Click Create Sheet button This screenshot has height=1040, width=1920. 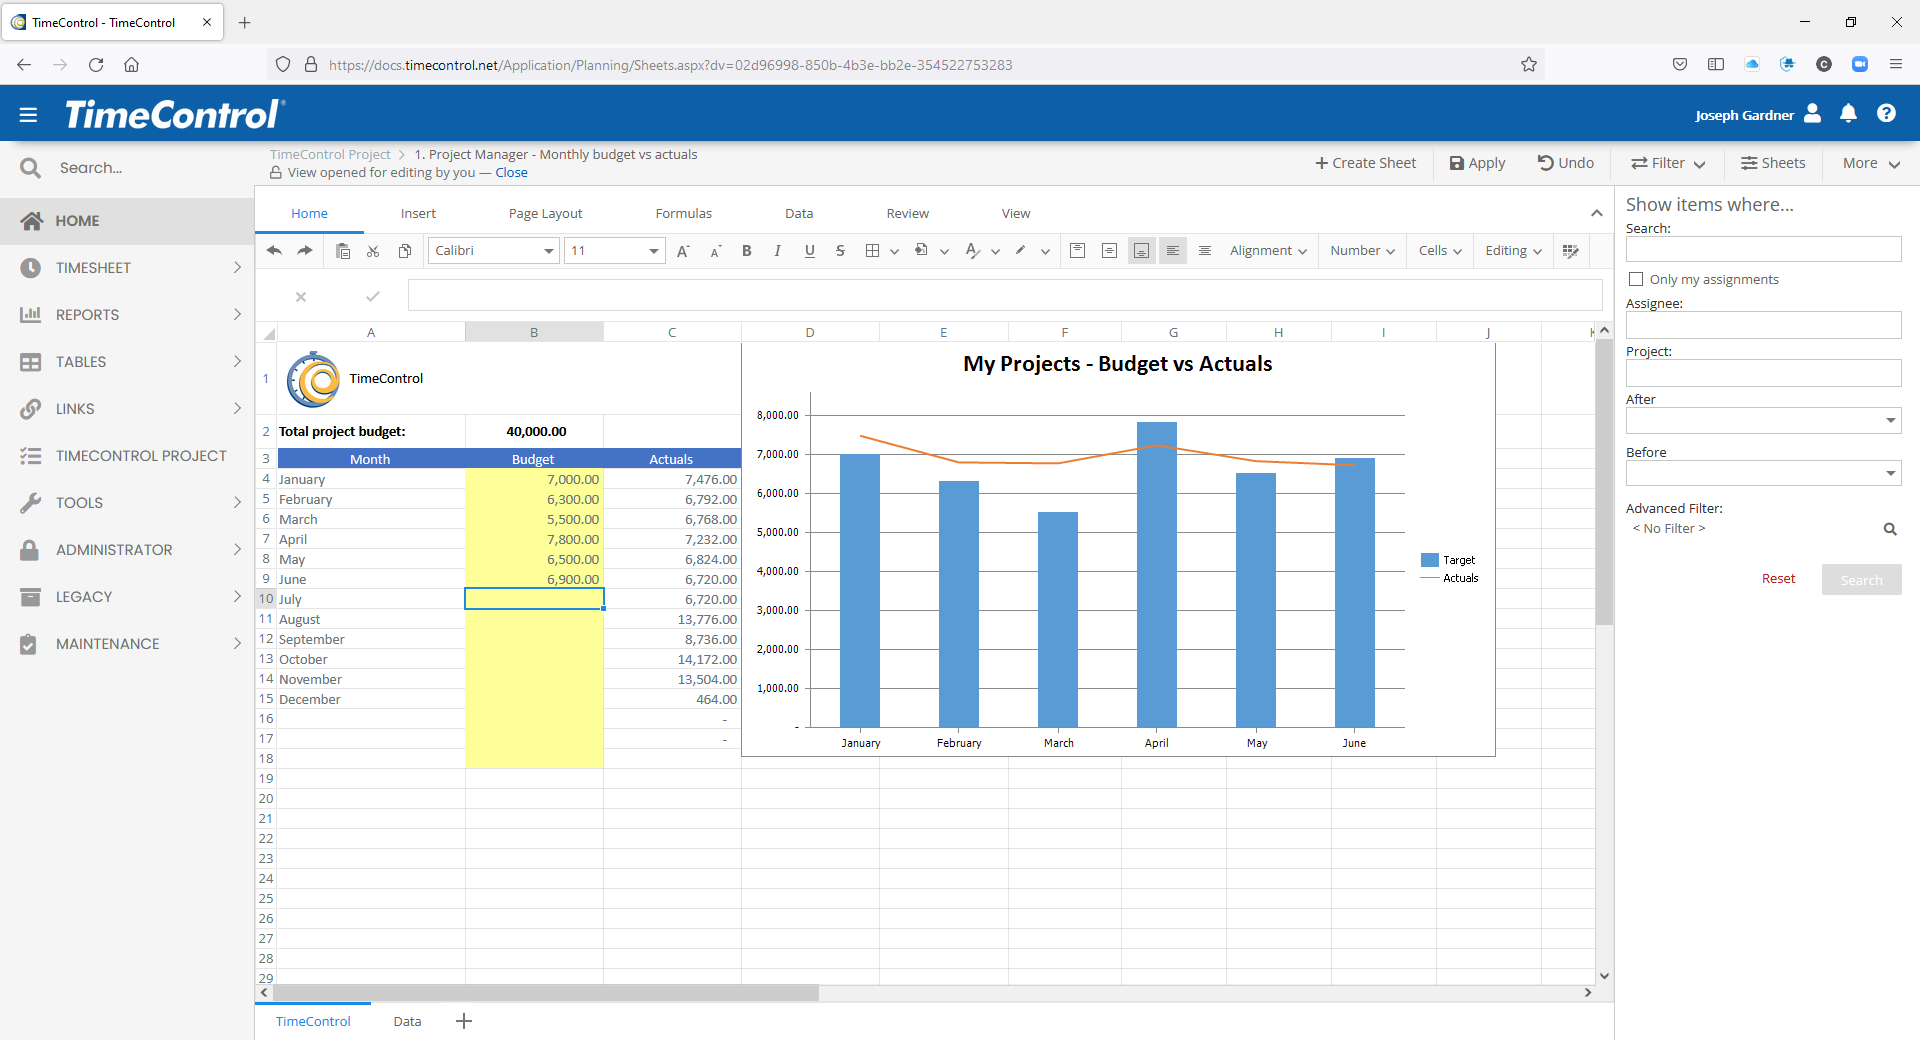[x=1365, y=163]
